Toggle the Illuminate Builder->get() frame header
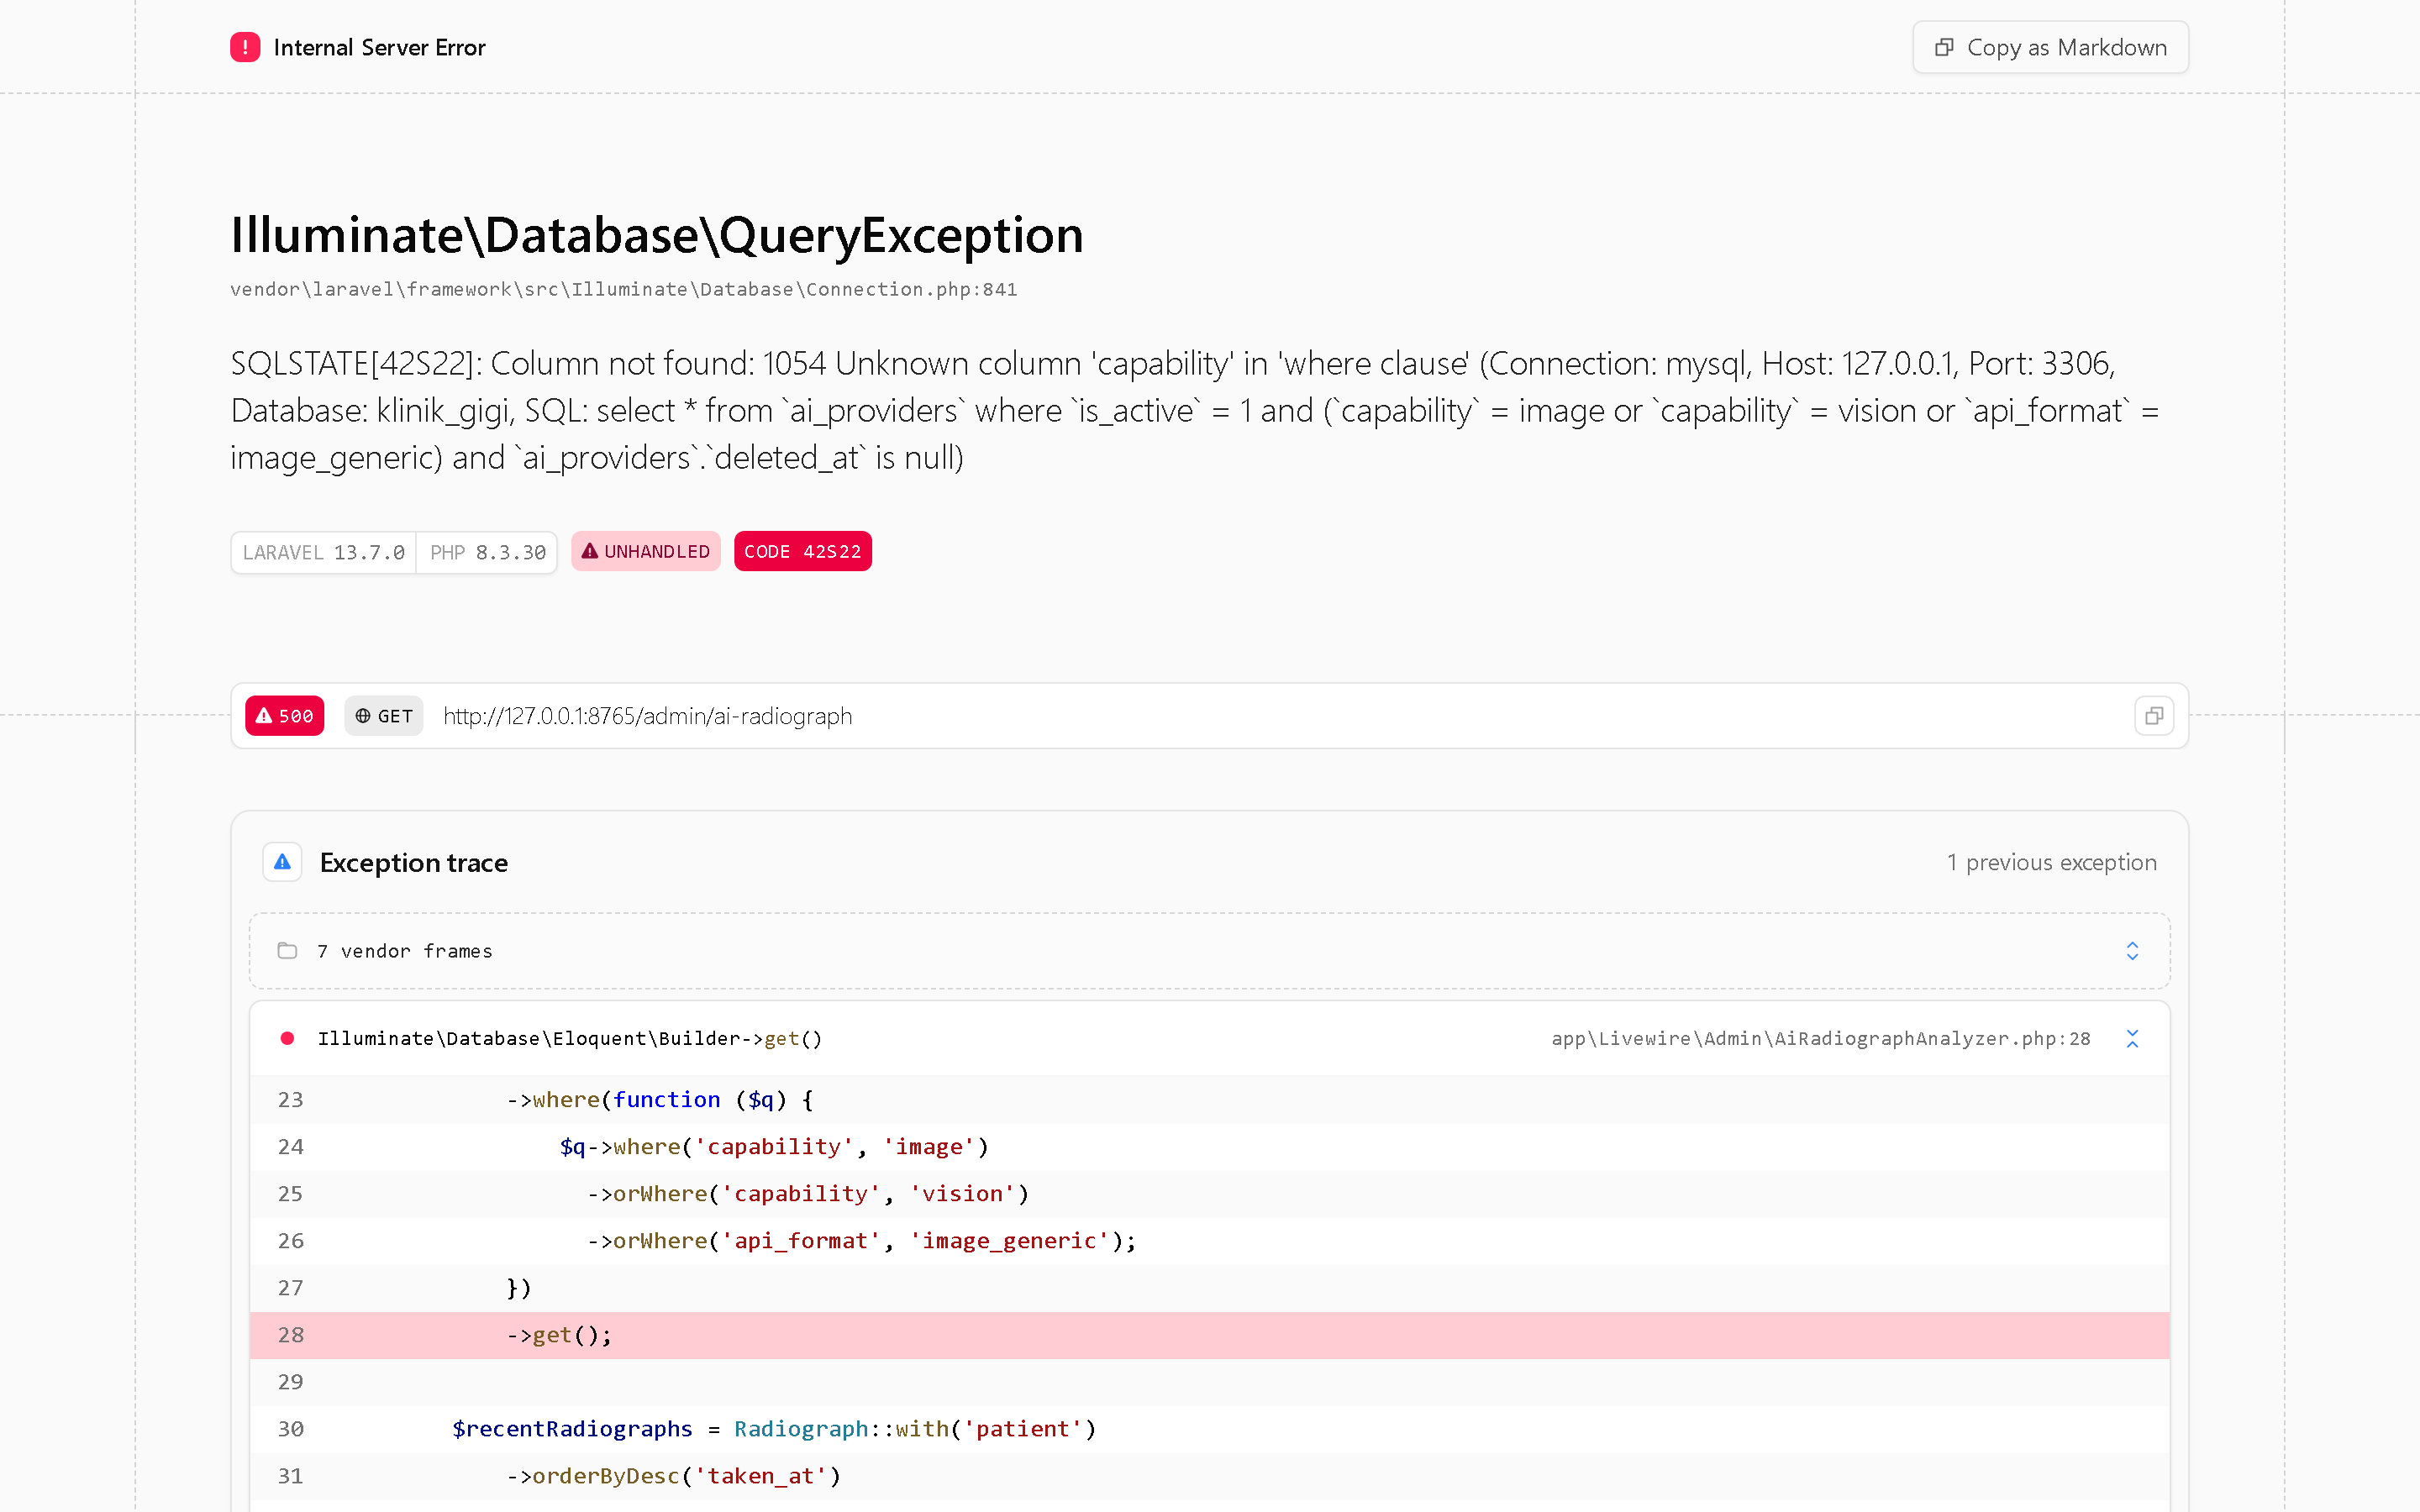The image size is (2420, 1512). coord(1209,1039)
